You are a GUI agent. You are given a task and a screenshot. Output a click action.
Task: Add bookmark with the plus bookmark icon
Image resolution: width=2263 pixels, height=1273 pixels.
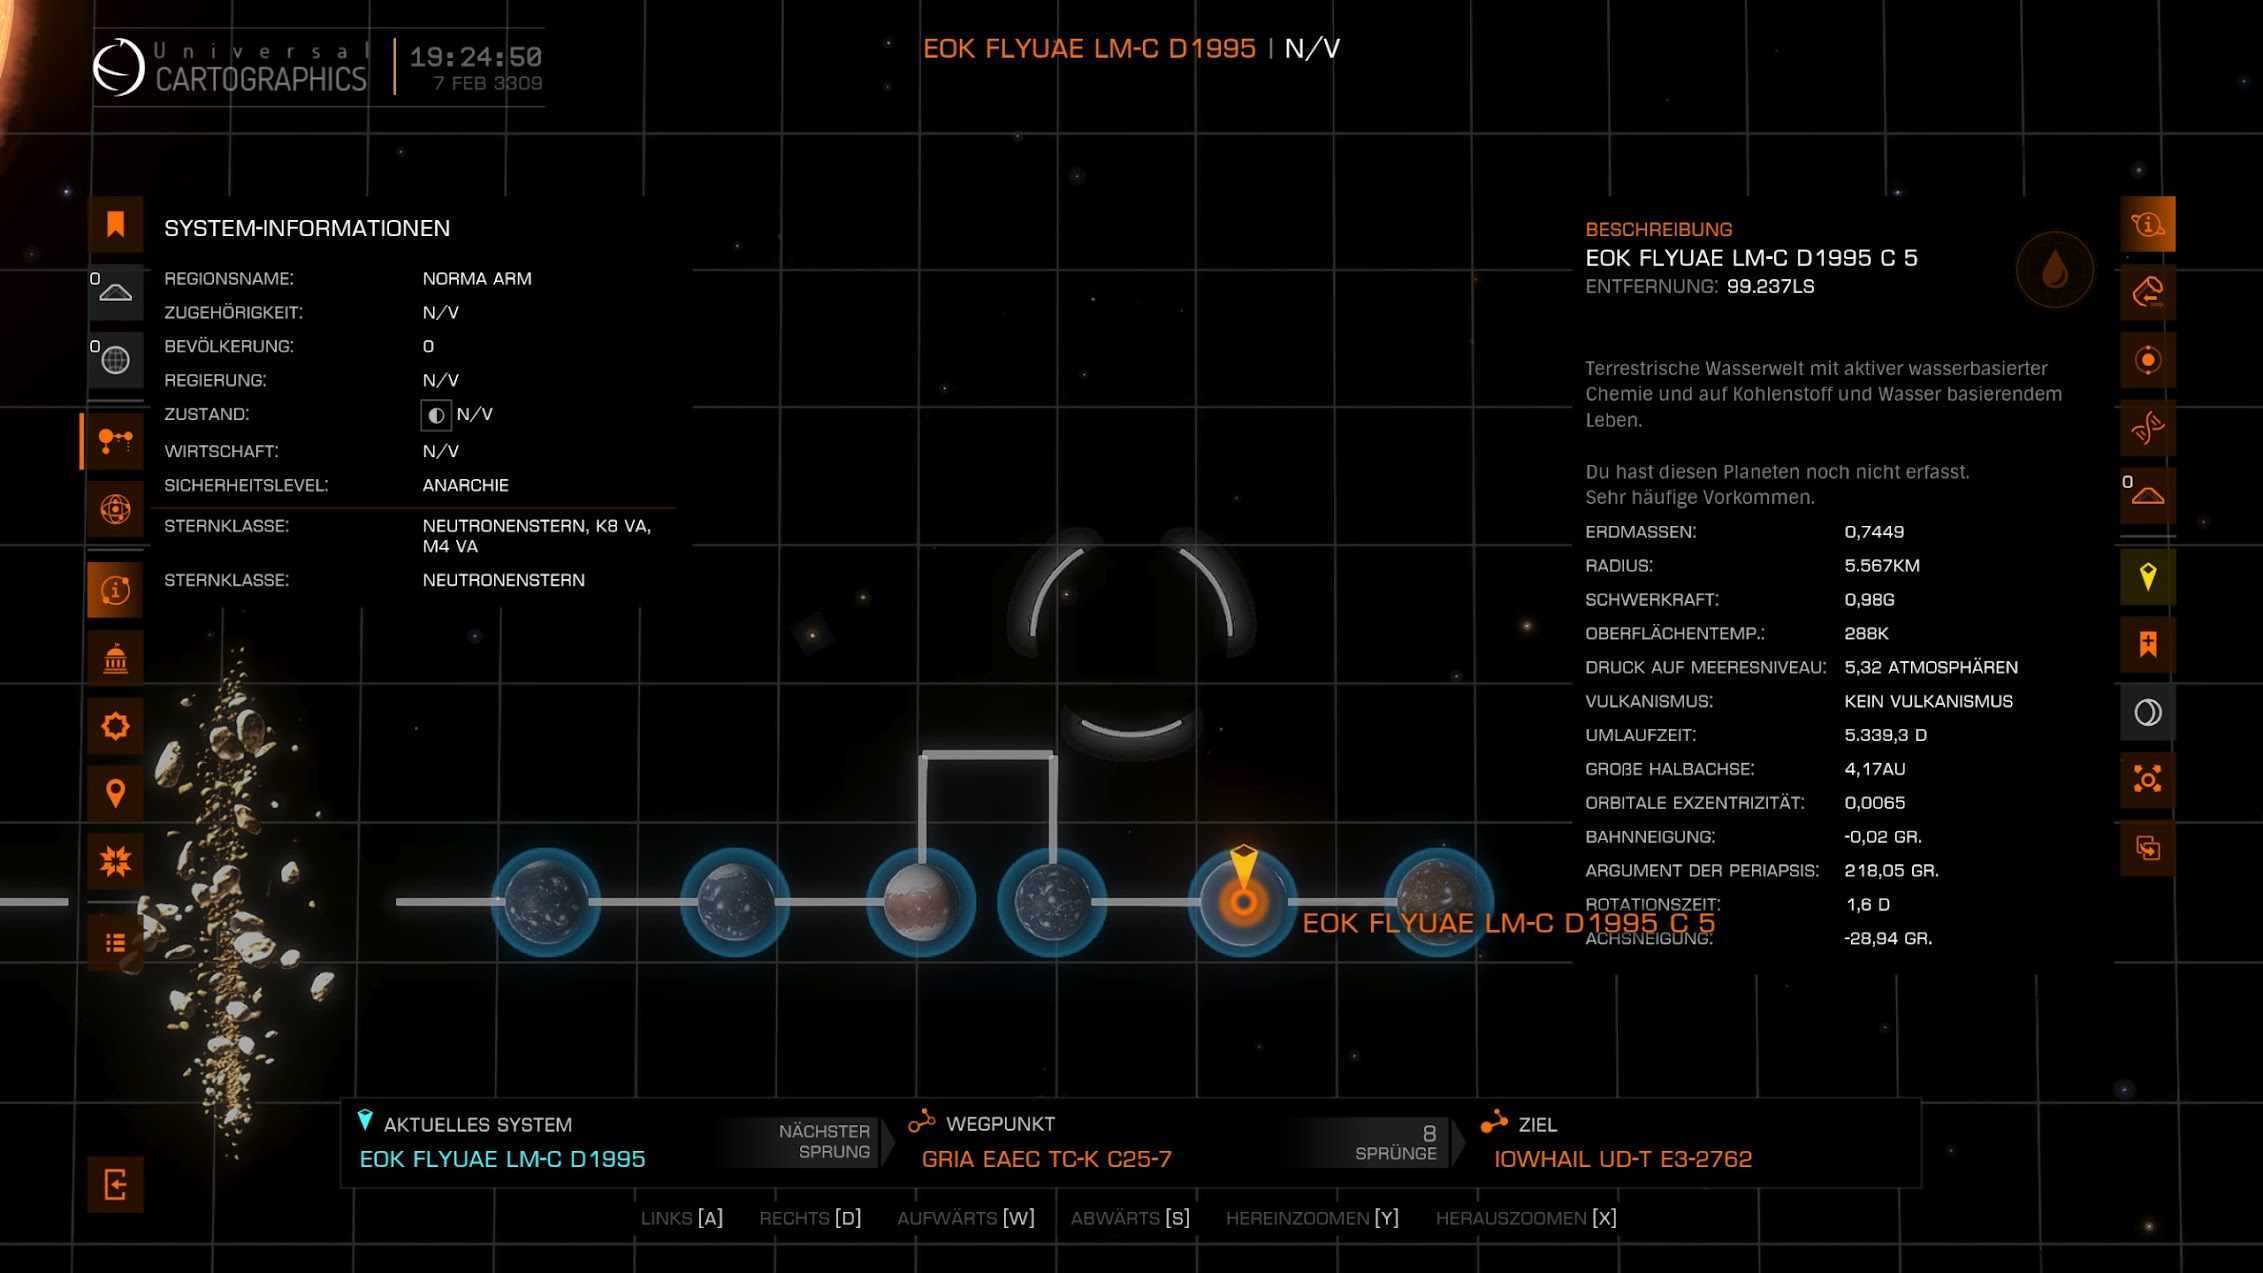click(2147, 644)
